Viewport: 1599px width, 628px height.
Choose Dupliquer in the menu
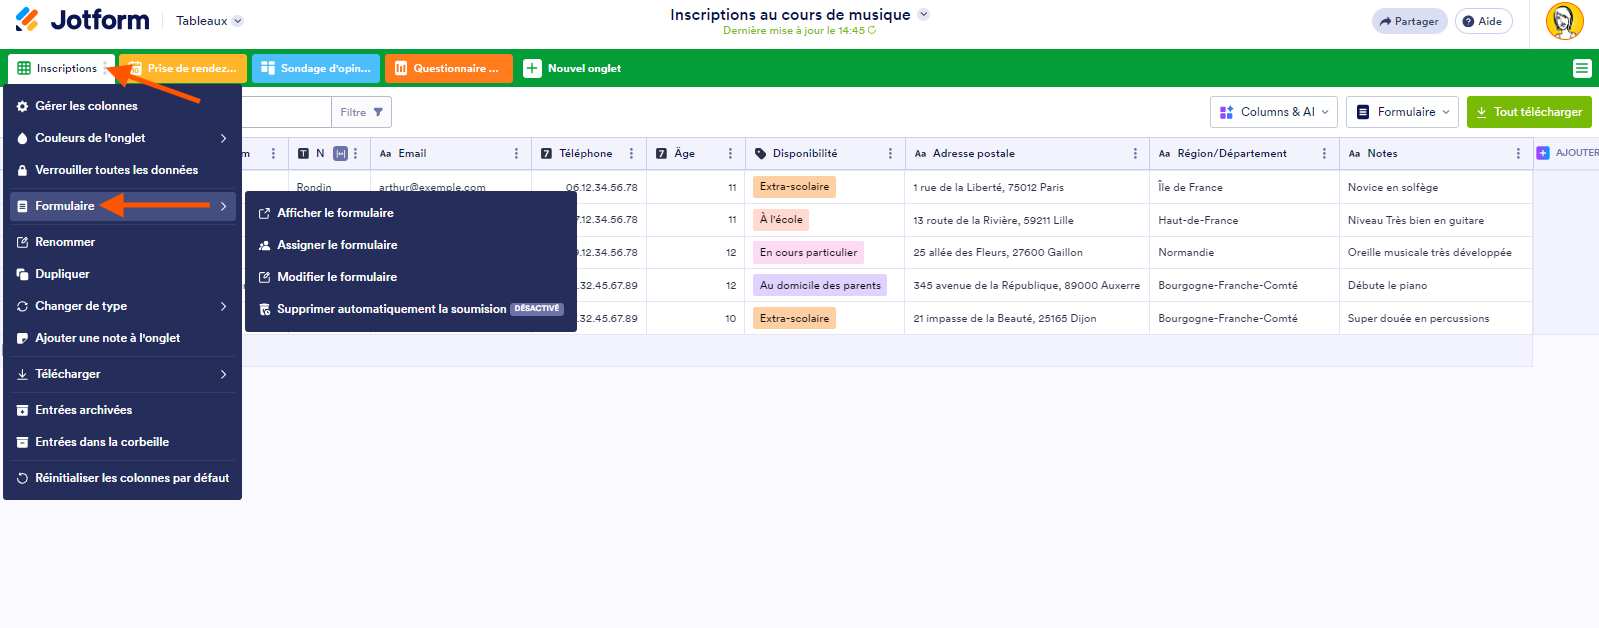tap(122, 274)
